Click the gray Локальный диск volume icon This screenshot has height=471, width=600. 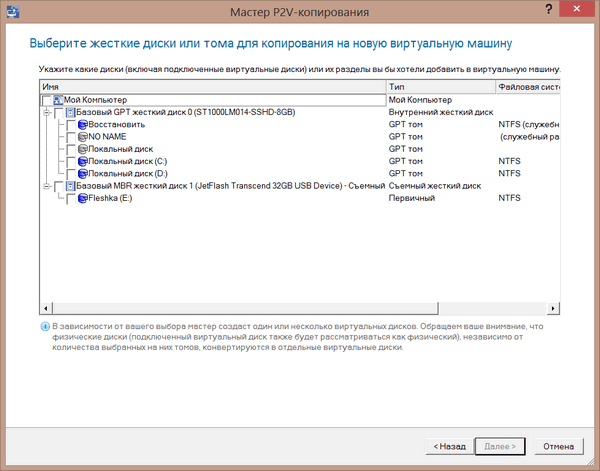click(x=83, y=149)
